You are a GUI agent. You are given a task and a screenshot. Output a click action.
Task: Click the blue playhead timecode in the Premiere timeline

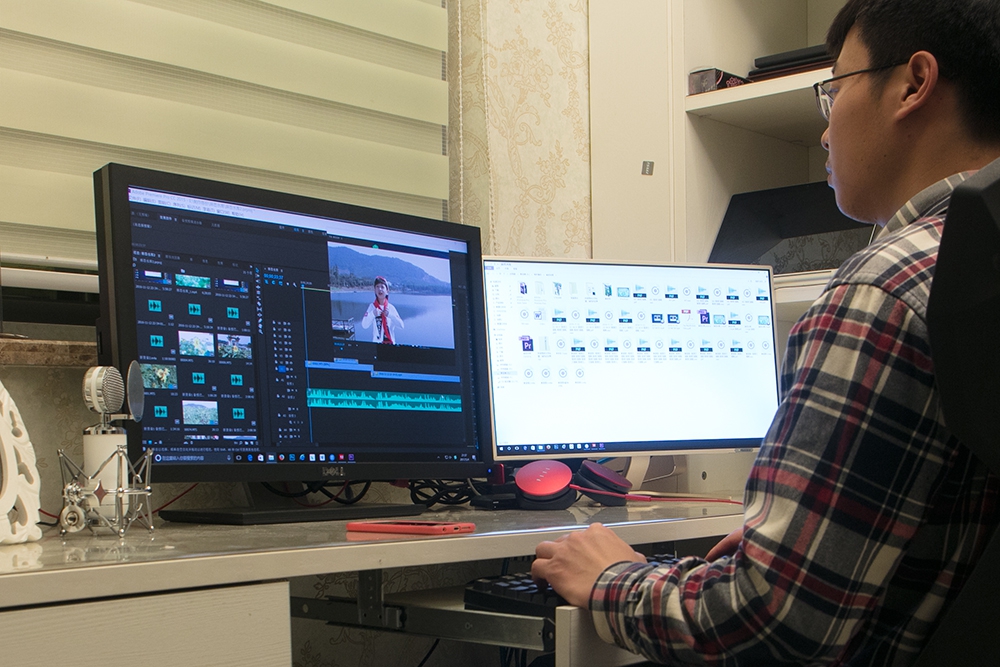(274, 277)
